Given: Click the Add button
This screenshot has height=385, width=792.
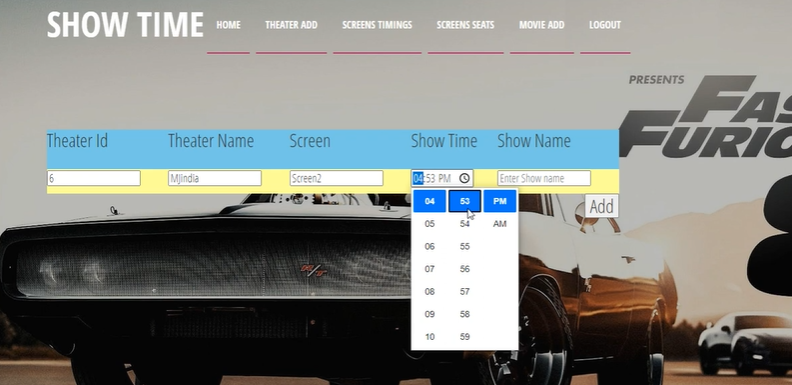Looking at the screenshot, I should (602, 206).
